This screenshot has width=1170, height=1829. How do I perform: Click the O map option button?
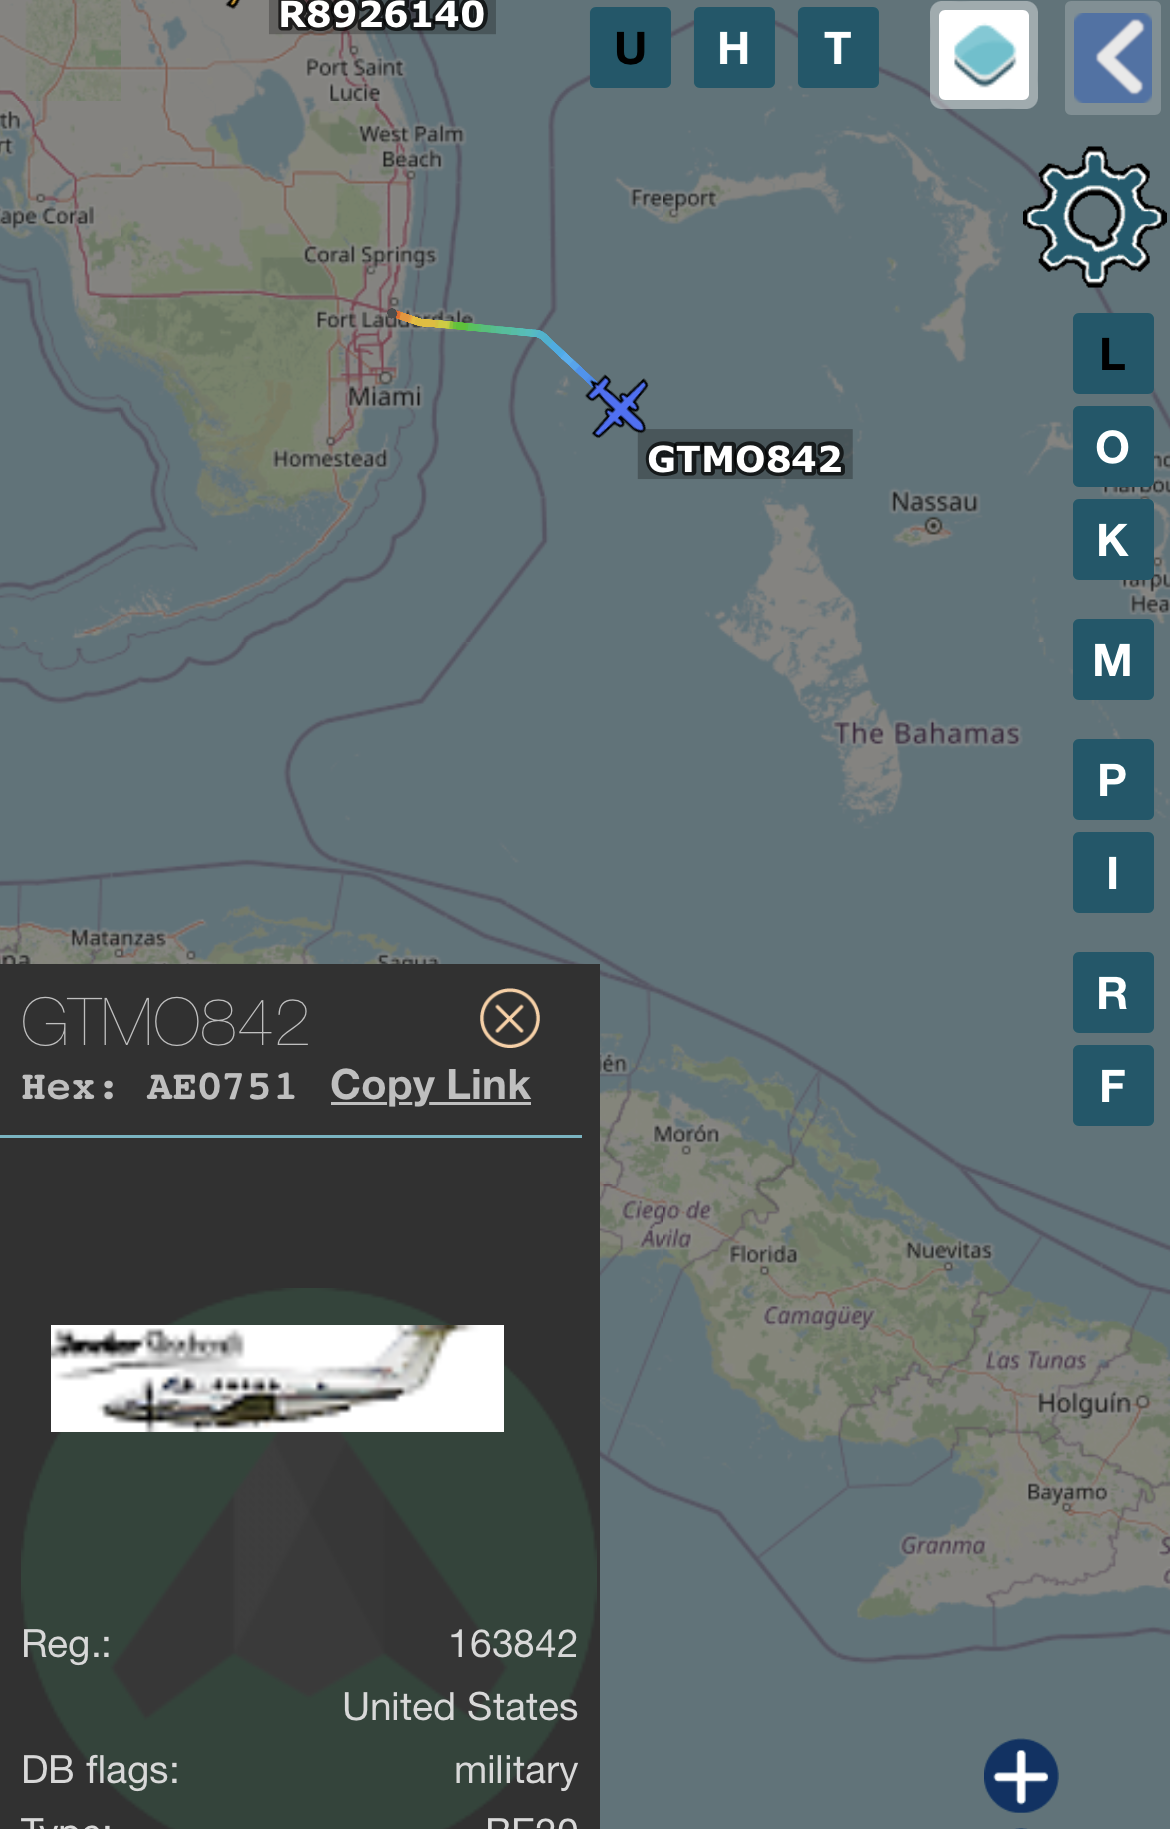tap(1113, 447)
